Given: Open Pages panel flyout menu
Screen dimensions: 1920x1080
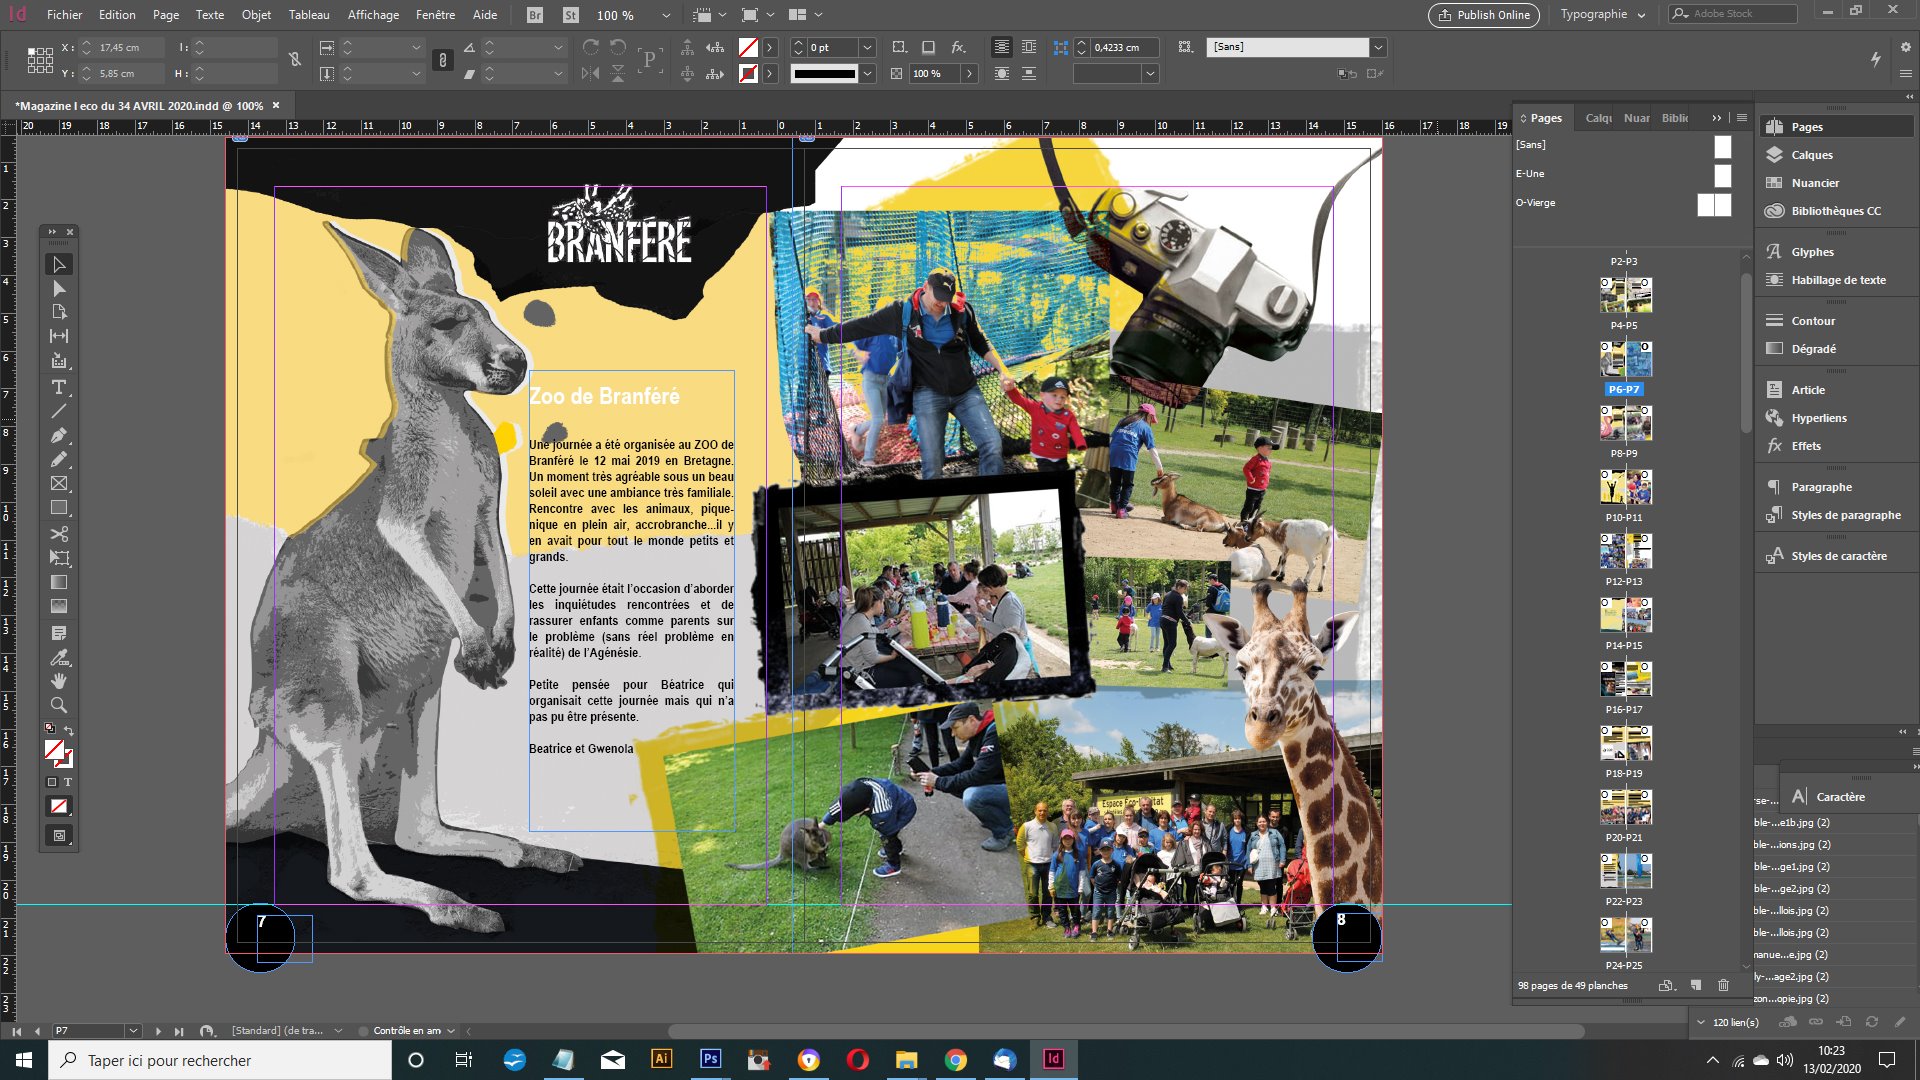Looking at the screenshot, I should 1741,118.
